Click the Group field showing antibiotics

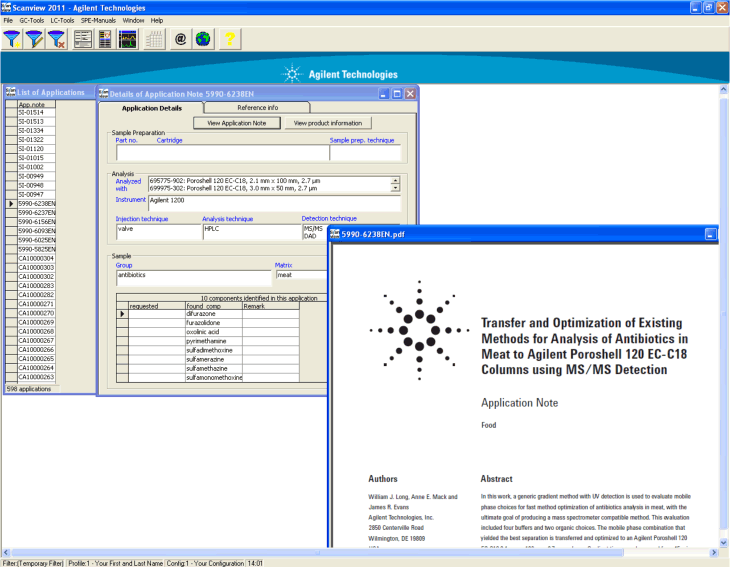192,274
